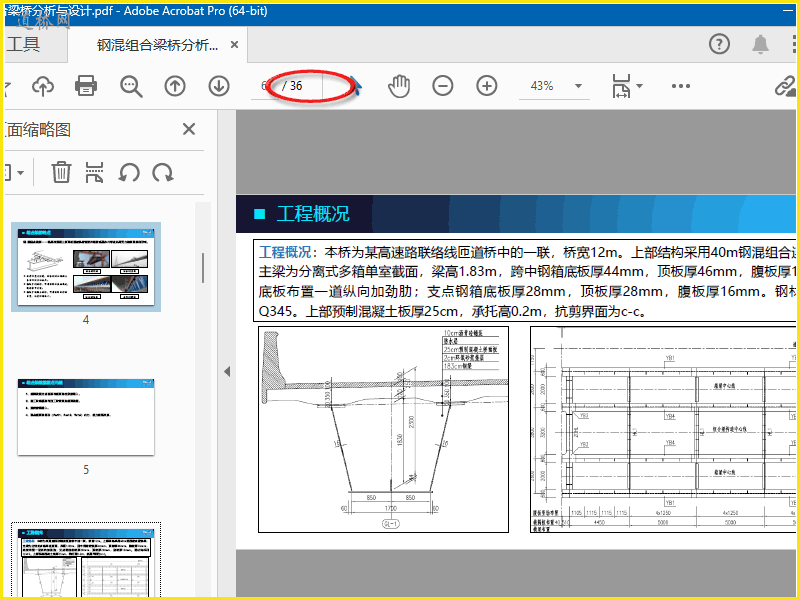Click the plan layout drawing on the right

tap(663, 429)
